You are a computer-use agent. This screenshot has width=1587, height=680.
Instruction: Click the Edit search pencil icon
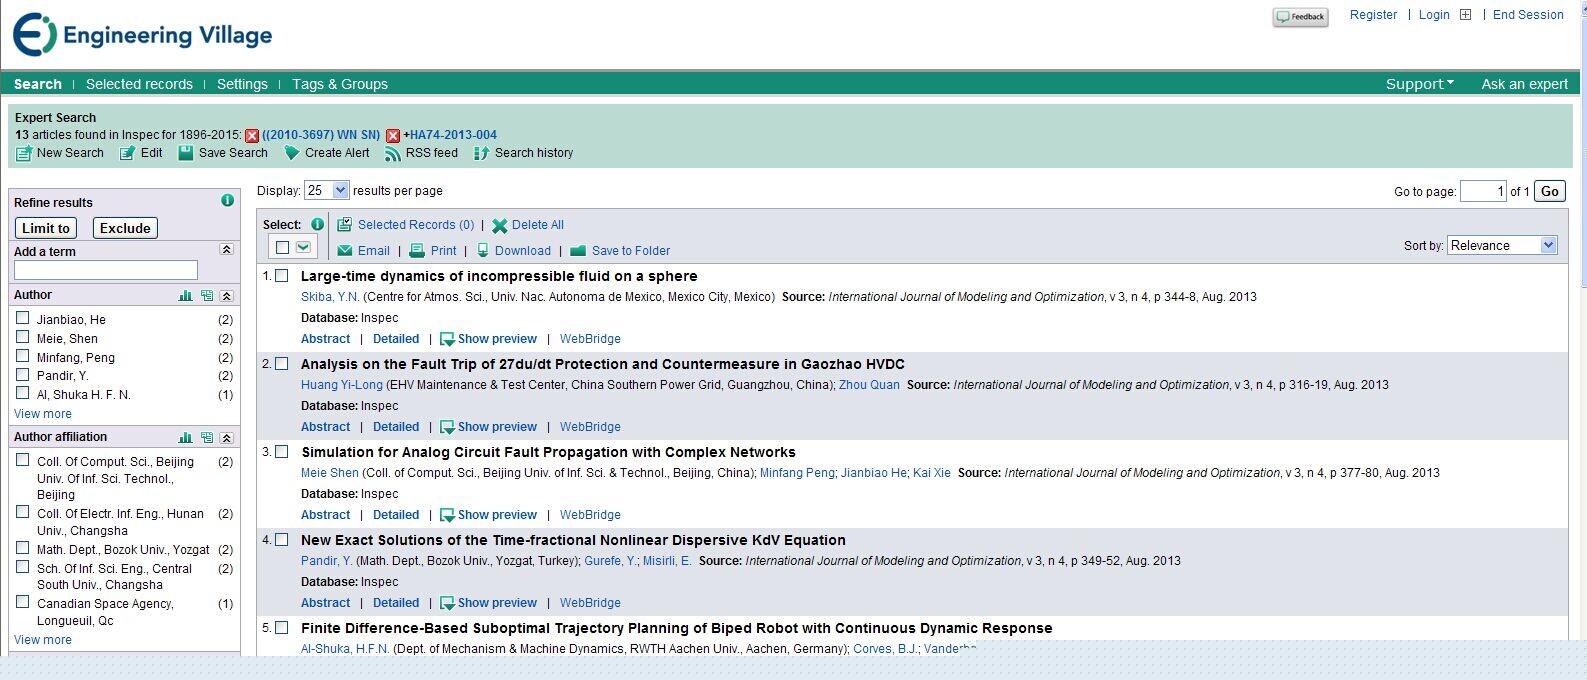(127, 154)
